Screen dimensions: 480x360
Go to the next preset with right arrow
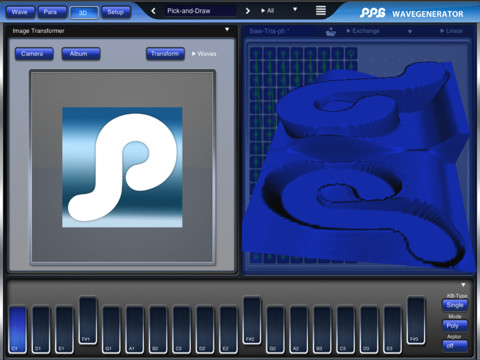click(x=248, y=11)
